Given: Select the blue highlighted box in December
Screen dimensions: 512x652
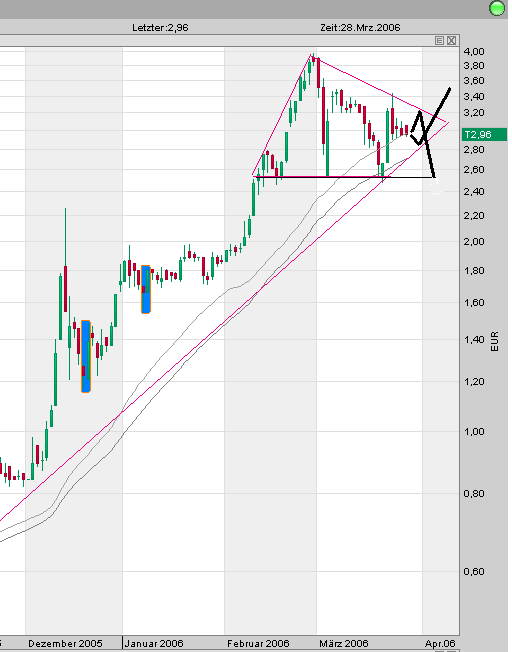Looking at the screenshot, I should [86, 356].
